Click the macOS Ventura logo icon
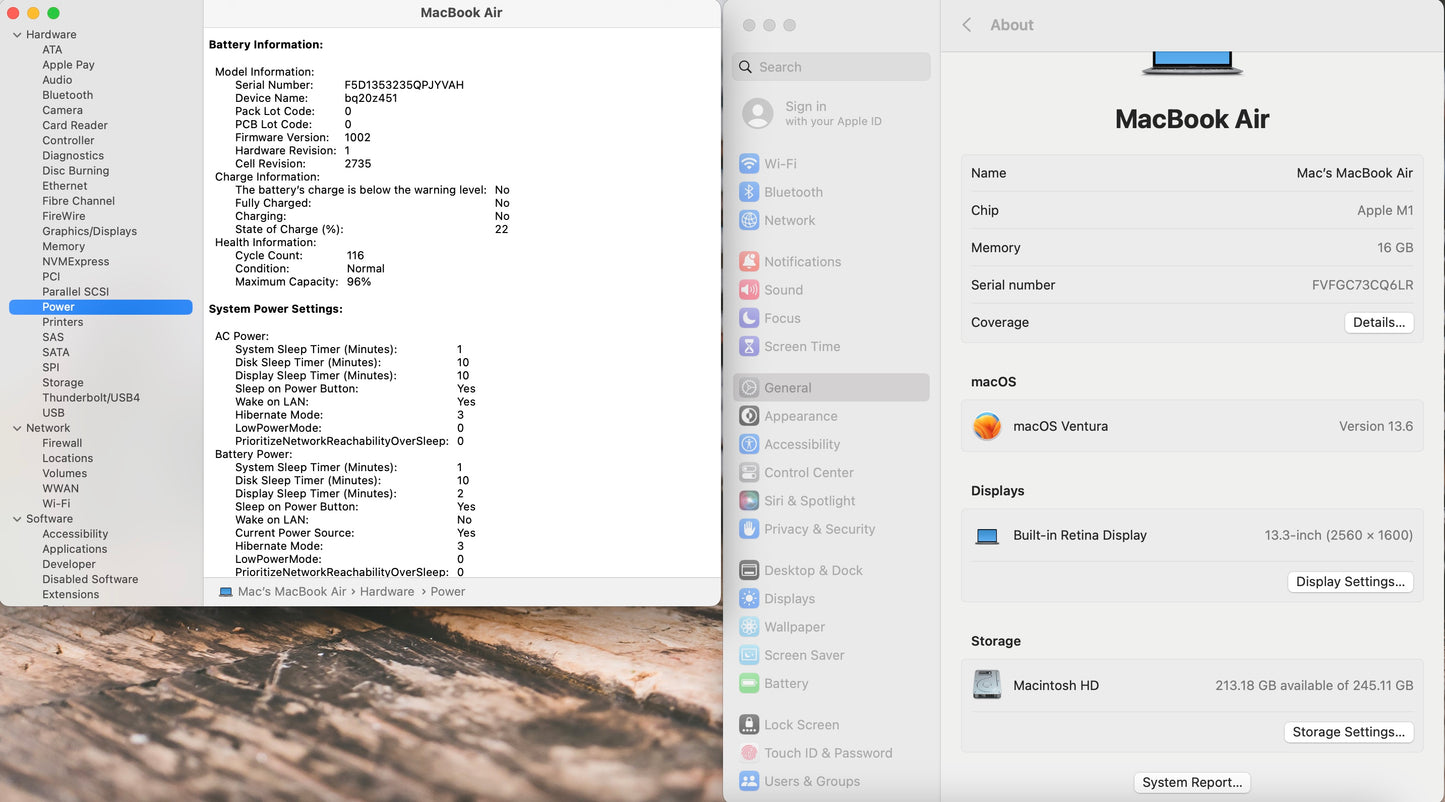 pyautogui.click(x=987, y=427)
